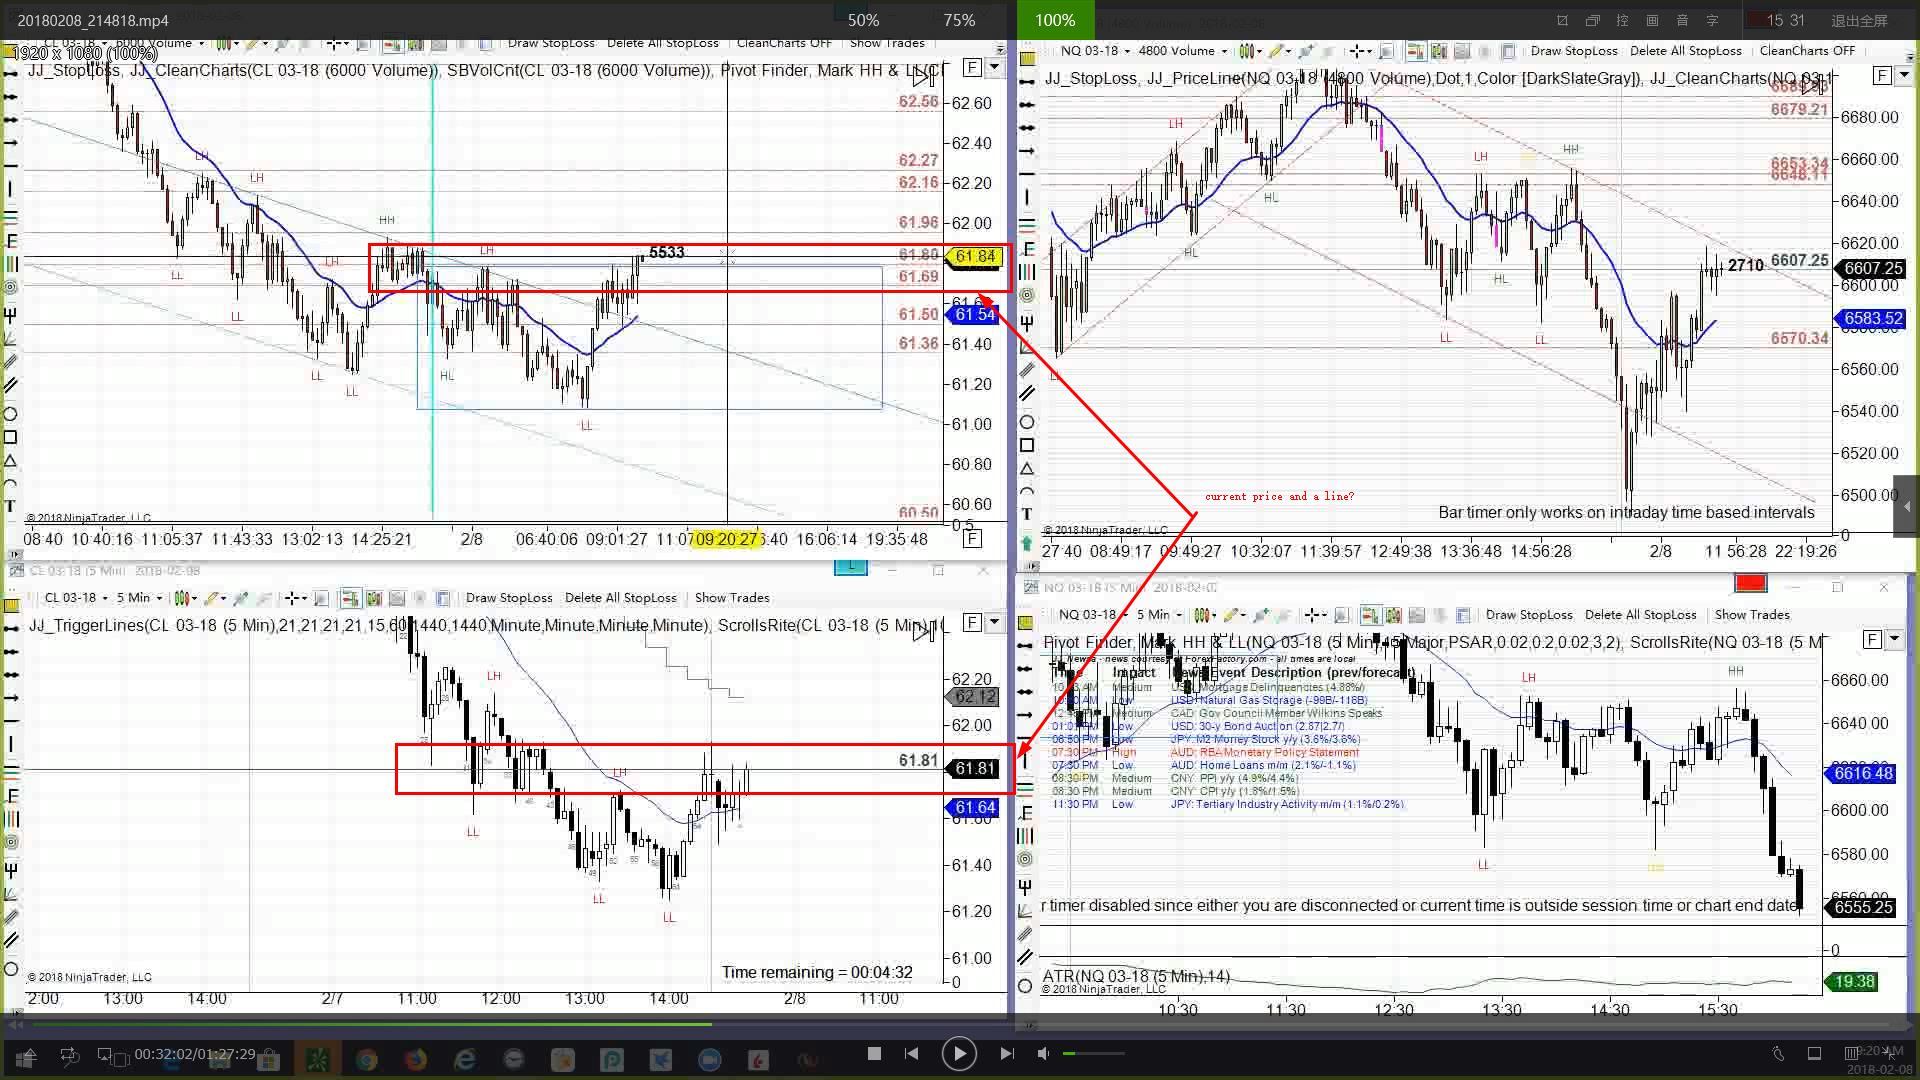Click Show Trades in top-left CL chart
The width and height of the screenshot is (1920, 1080).
pos(887,43)
